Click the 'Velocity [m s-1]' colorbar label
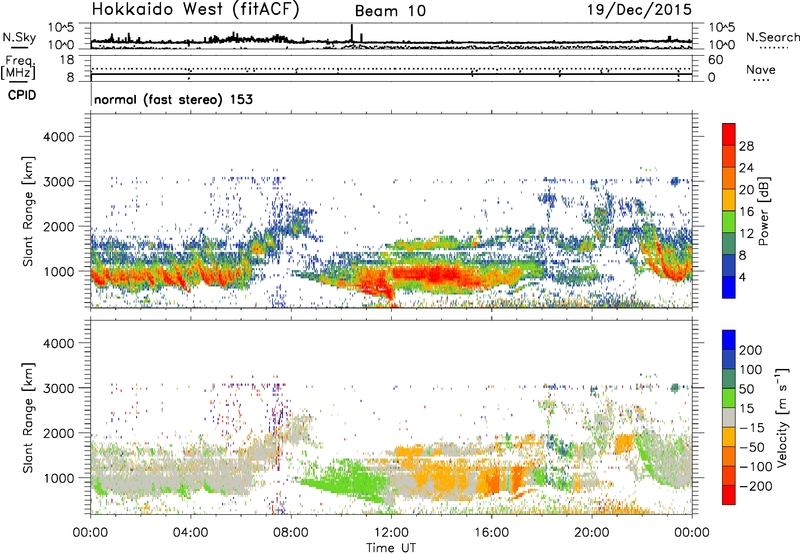The width and height of the screenshot is (800, 554). coord(783,417)
